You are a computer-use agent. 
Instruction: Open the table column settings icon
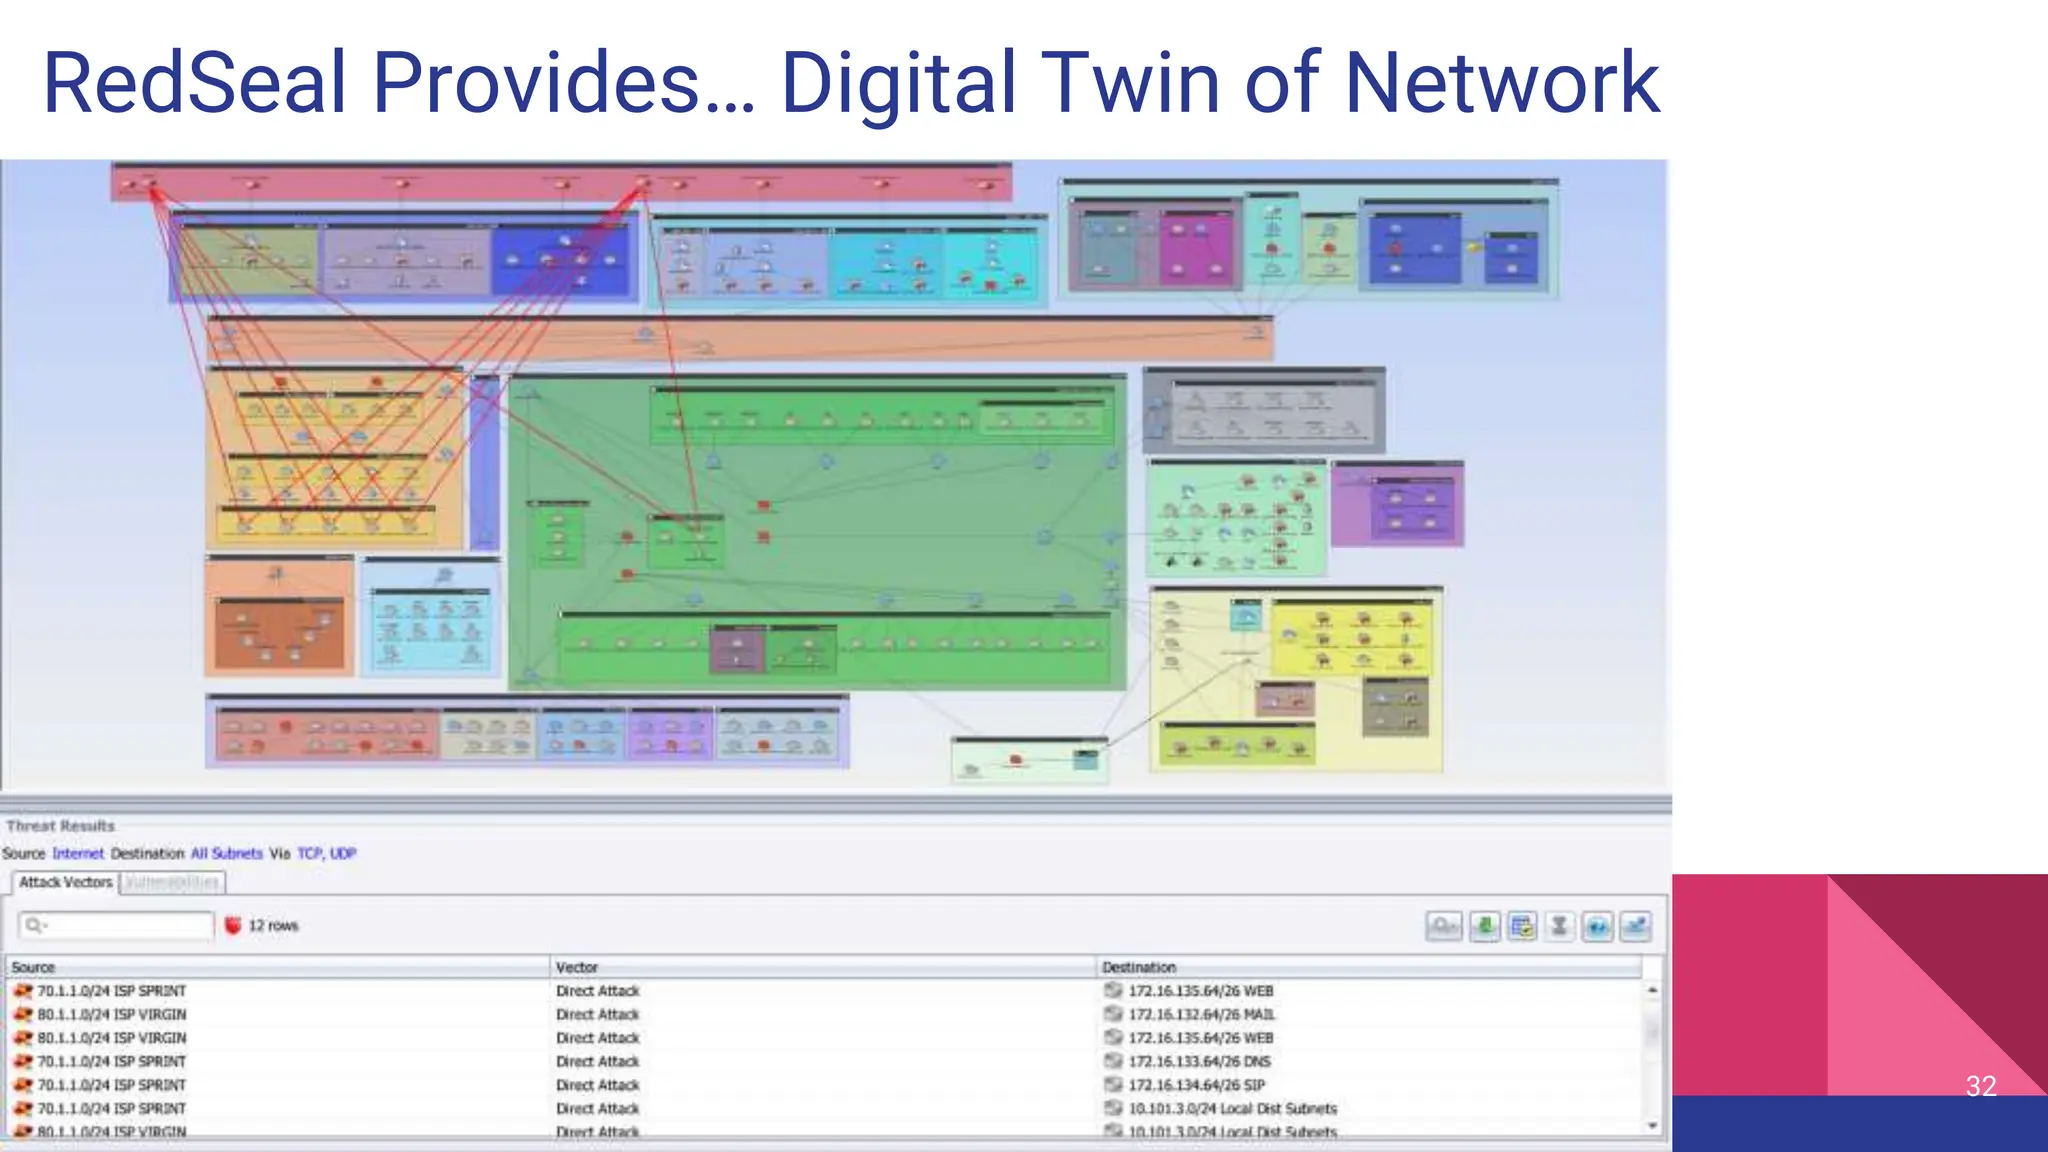pyautogui.click(x=1522, y=926)
